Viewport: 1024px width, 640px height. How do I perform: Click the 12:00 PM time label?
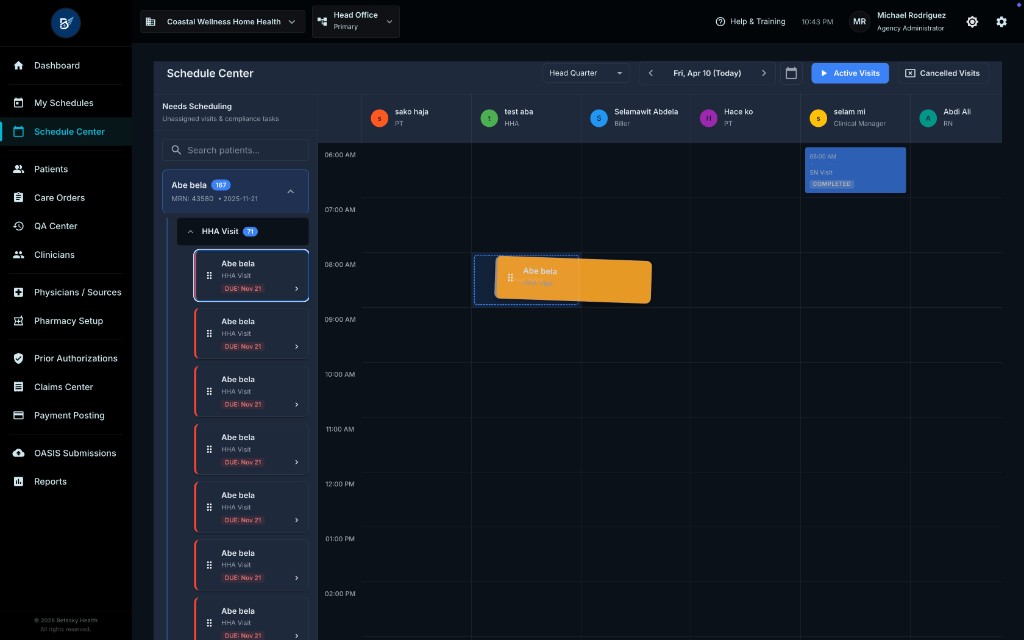click(340, 484)
